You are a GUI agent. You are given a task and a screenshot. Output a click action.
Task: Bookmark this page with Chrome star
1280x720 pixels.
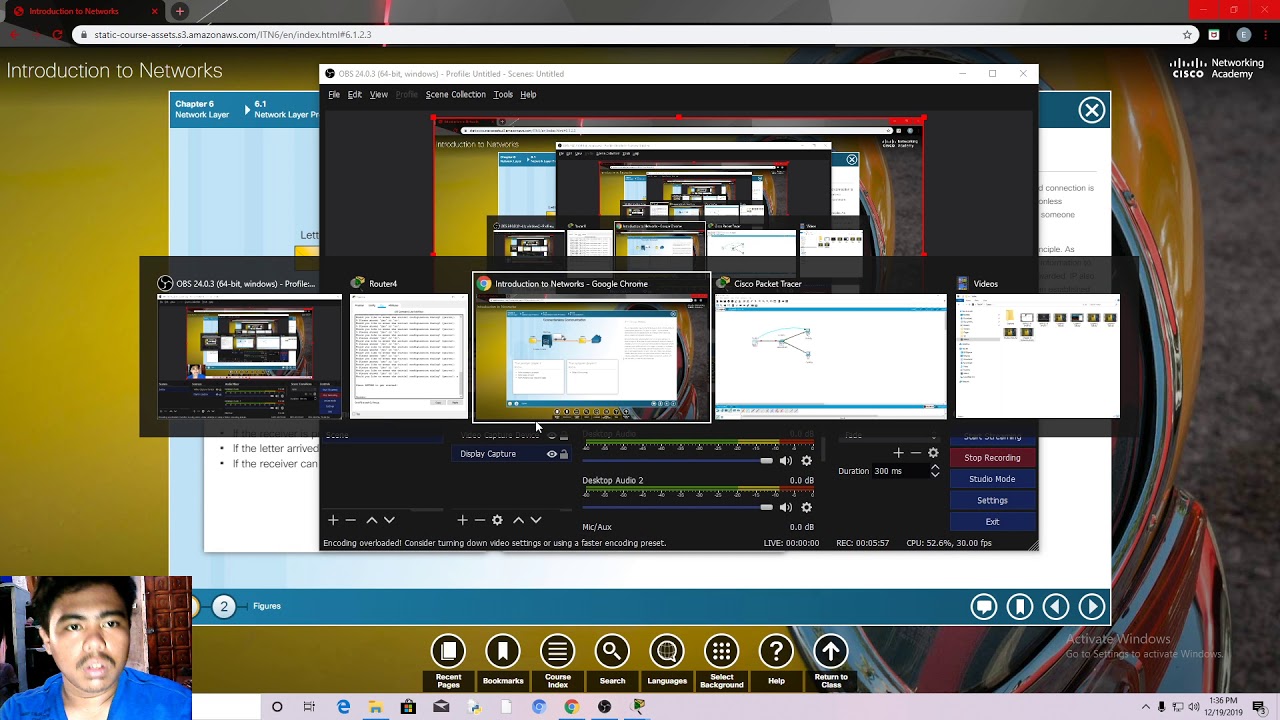point(1187,34)
